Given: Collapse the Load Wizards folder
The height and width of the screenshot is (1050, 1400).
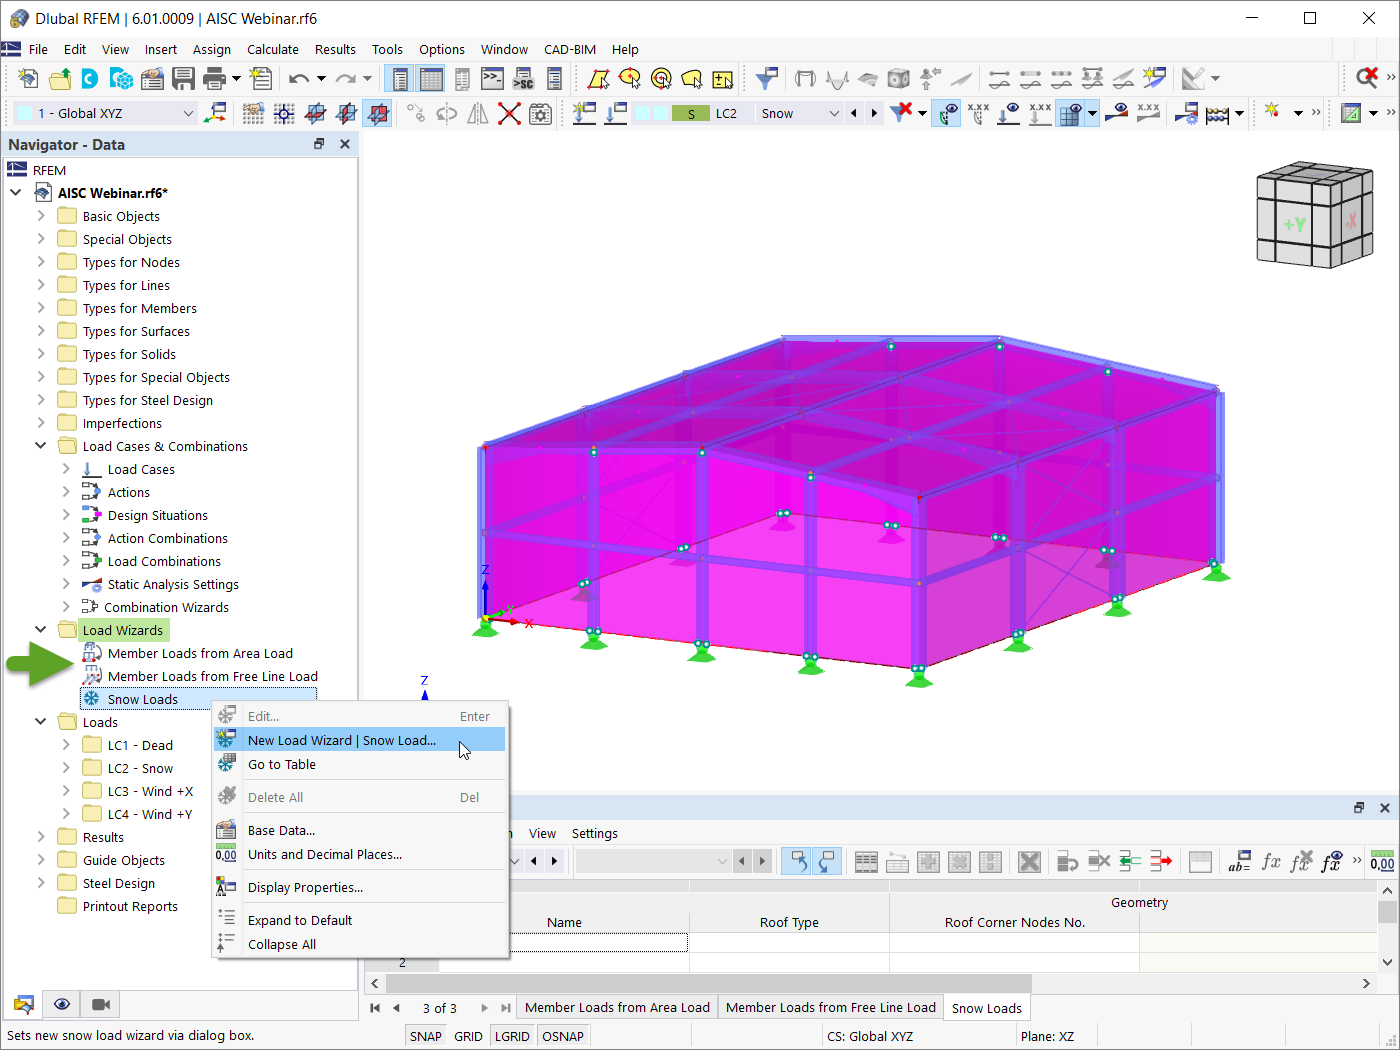Looking at the screenshot, I should point(41,630).
